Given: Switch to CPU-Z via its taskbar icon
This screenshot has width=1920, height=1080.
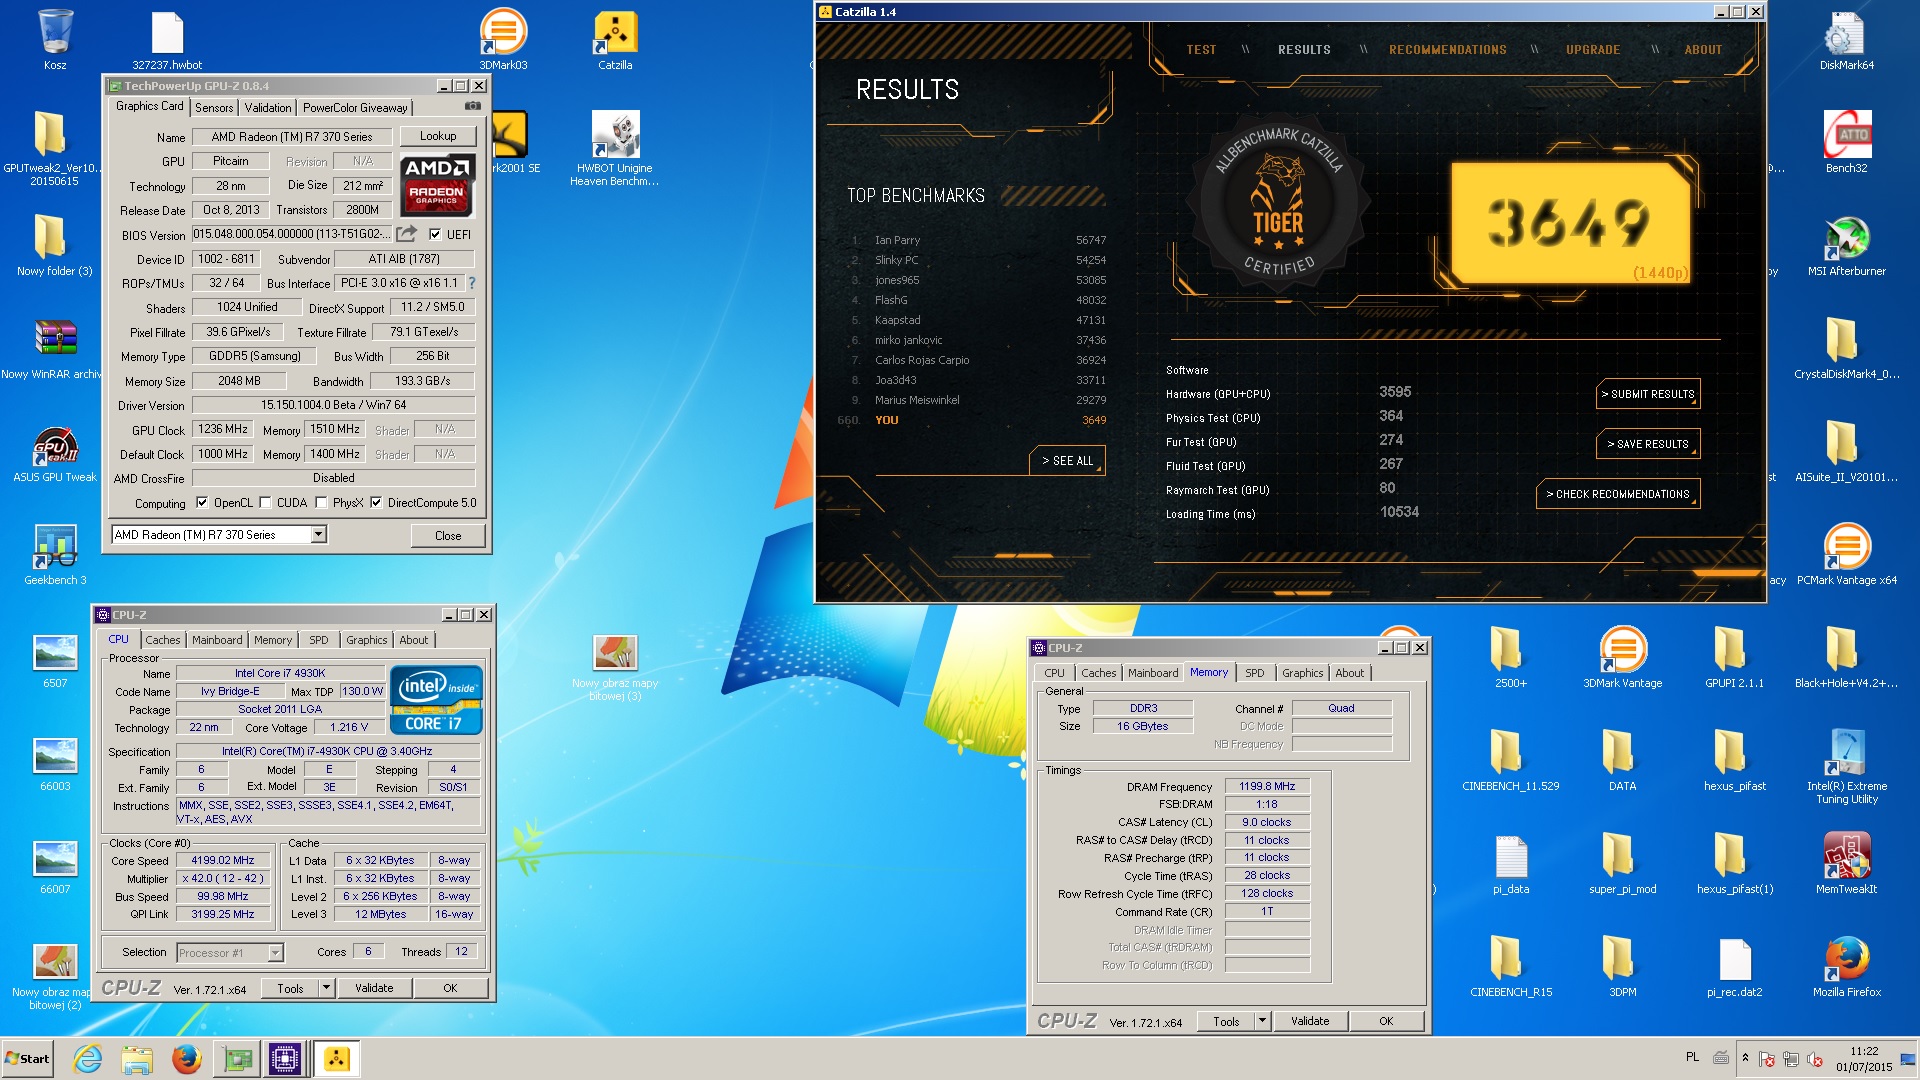Looking at the screenshot, I should [x=285, y=1058].
